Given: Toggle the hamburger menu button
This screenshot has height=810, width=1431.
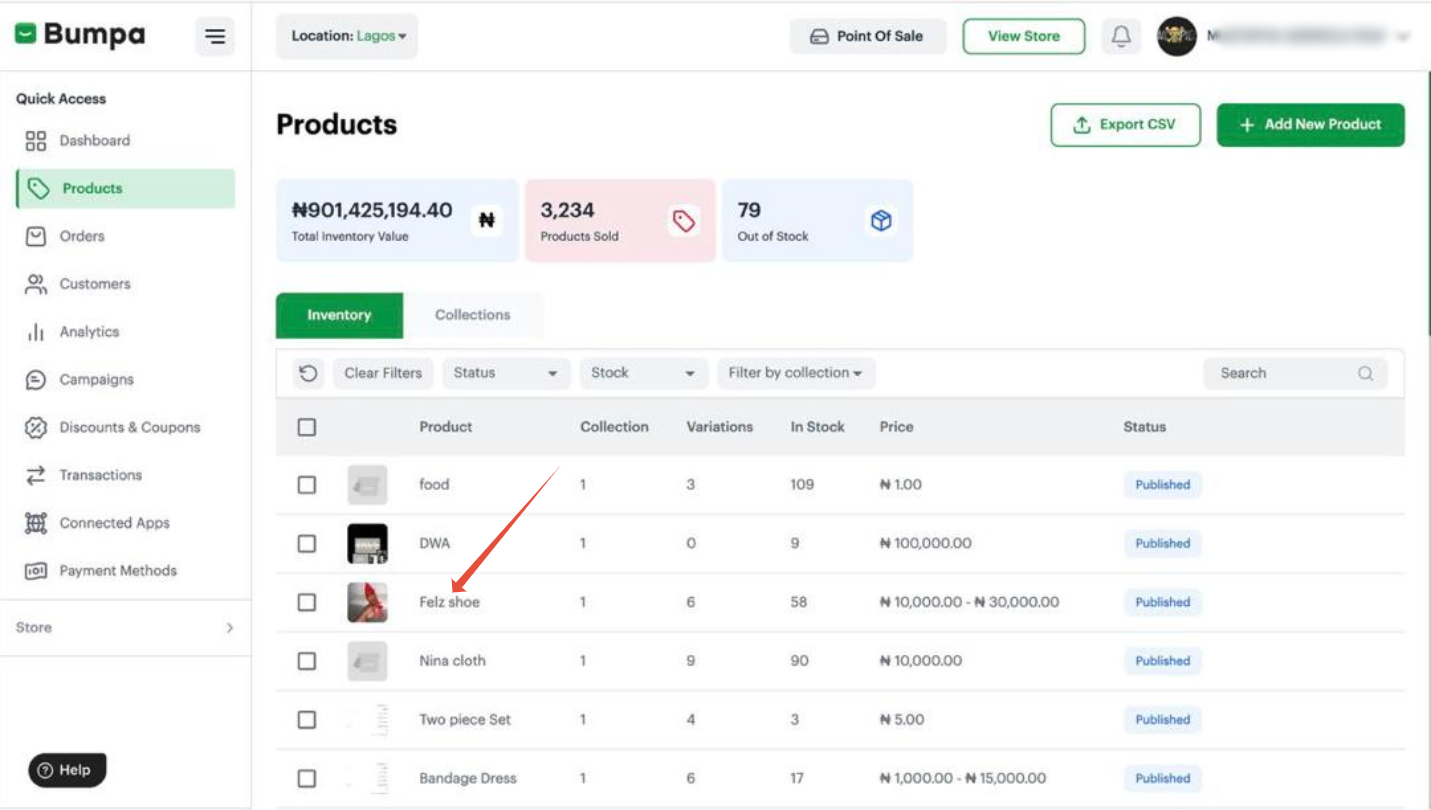Looking at the screenshot, I should [215, 37].
